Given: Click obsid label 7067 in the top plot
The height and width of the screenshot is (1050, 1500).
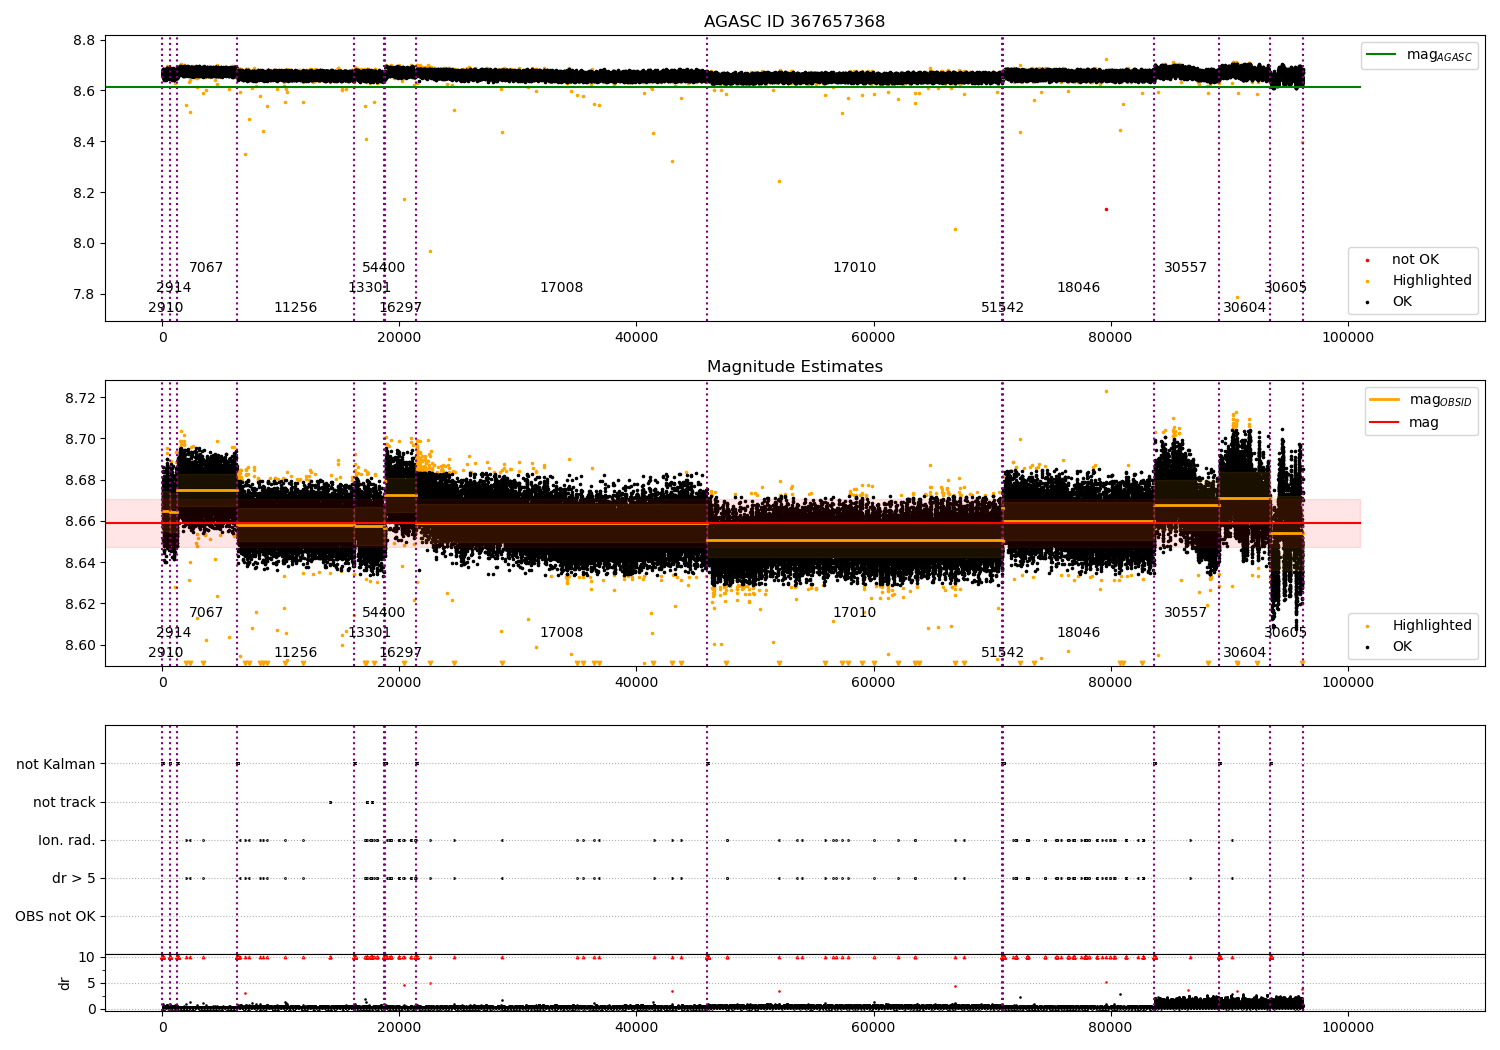Looking at the screenshot, I should 206,268.
